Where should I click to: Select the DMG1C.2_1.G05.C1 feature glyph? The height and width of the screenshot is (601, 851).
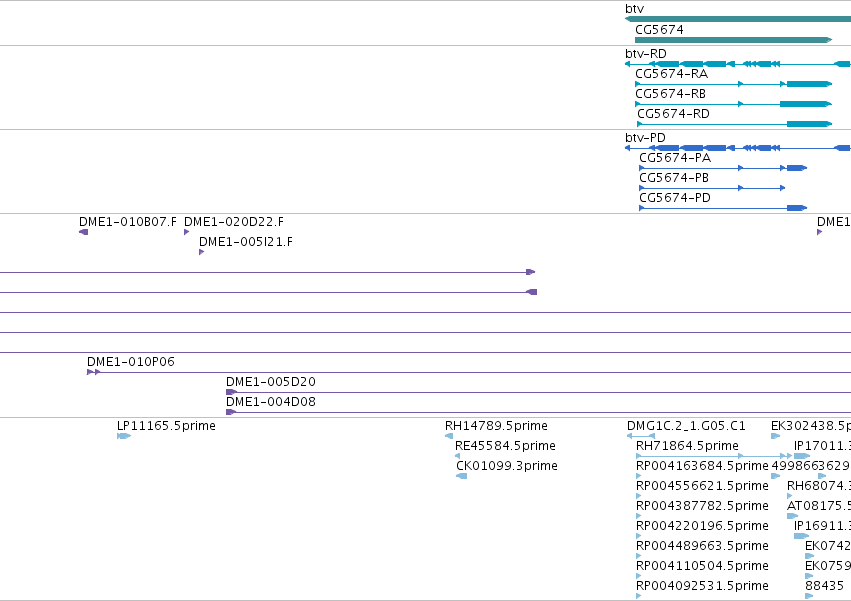[x=641, y=436]
